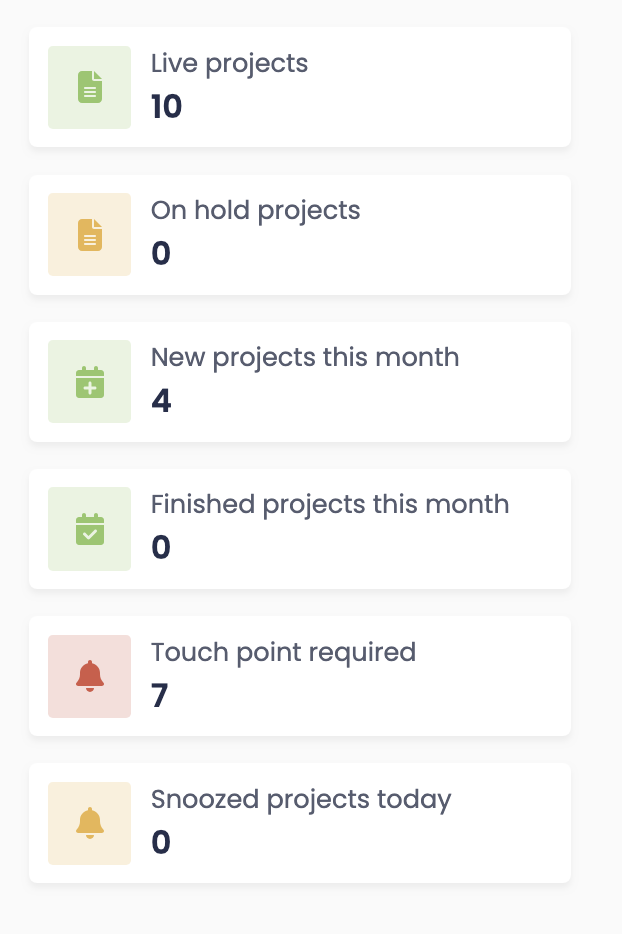Click the red bell icon for Touch point required
This screenshot has height=934, width=622.
pyautogui.click(x=90, y=676)
